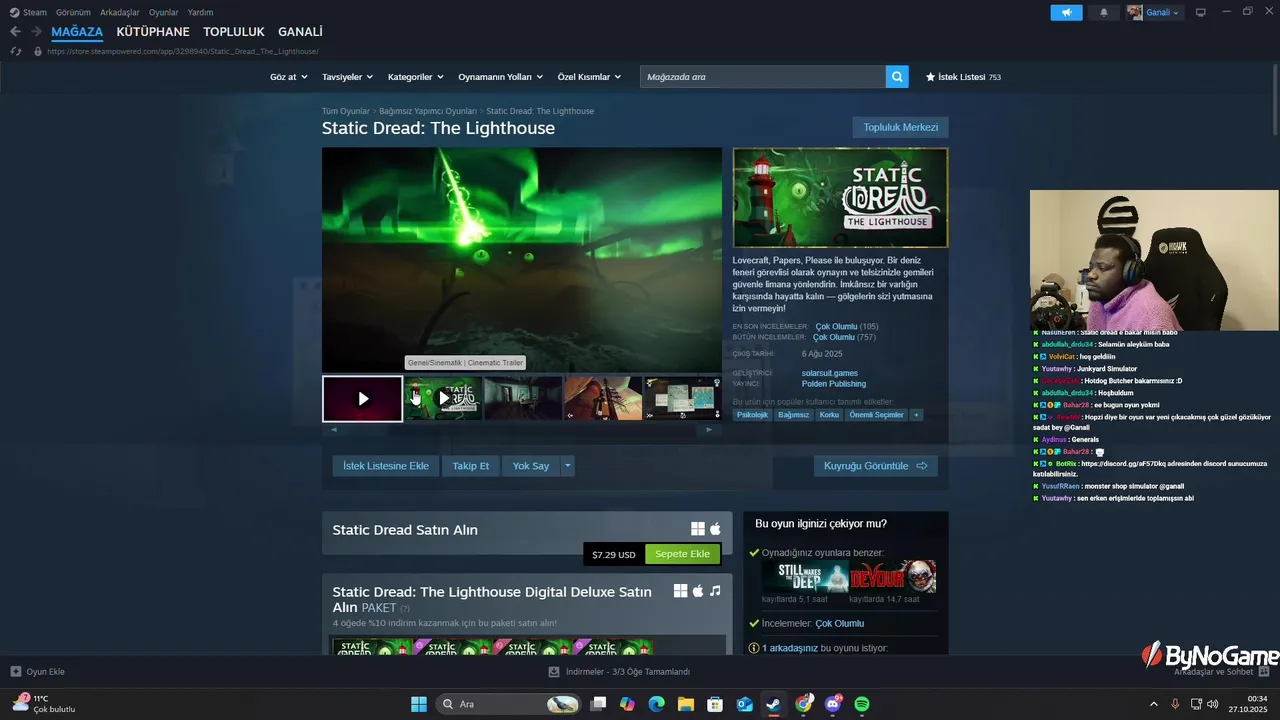Play the second Static Dread trailer thumbnail
Screen dimensions: 1280x720
[x=444, y=398]
